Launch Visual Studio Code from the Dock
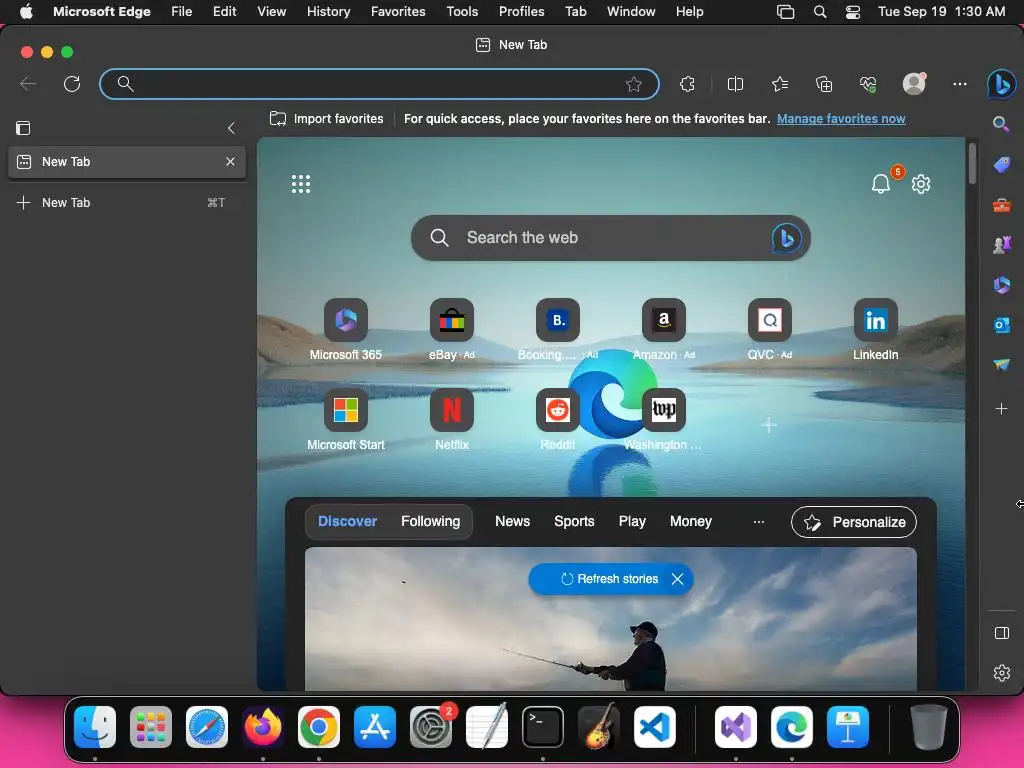The width and height of the screenshot is (1024, 768). coord(654,727)
